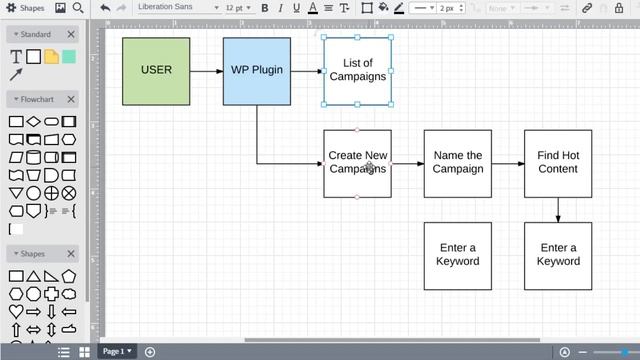This screenshot has height=360, width=640.
Task: Select the green block shape
Action: pos(69,57)
